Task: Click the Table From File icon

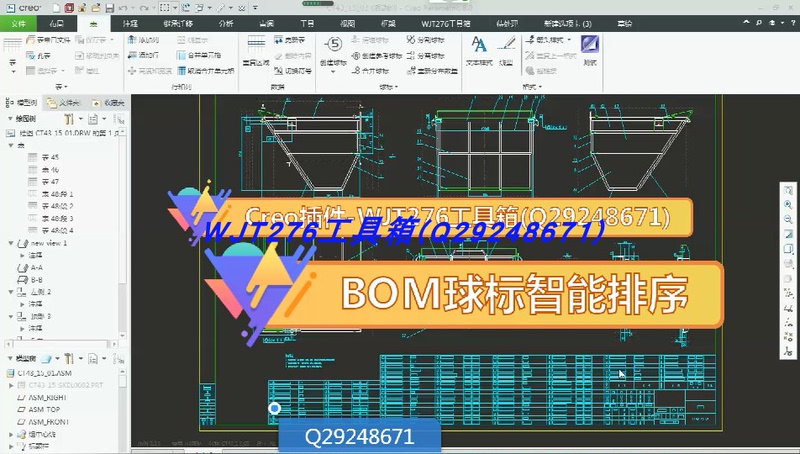Action: pos(31,40)
